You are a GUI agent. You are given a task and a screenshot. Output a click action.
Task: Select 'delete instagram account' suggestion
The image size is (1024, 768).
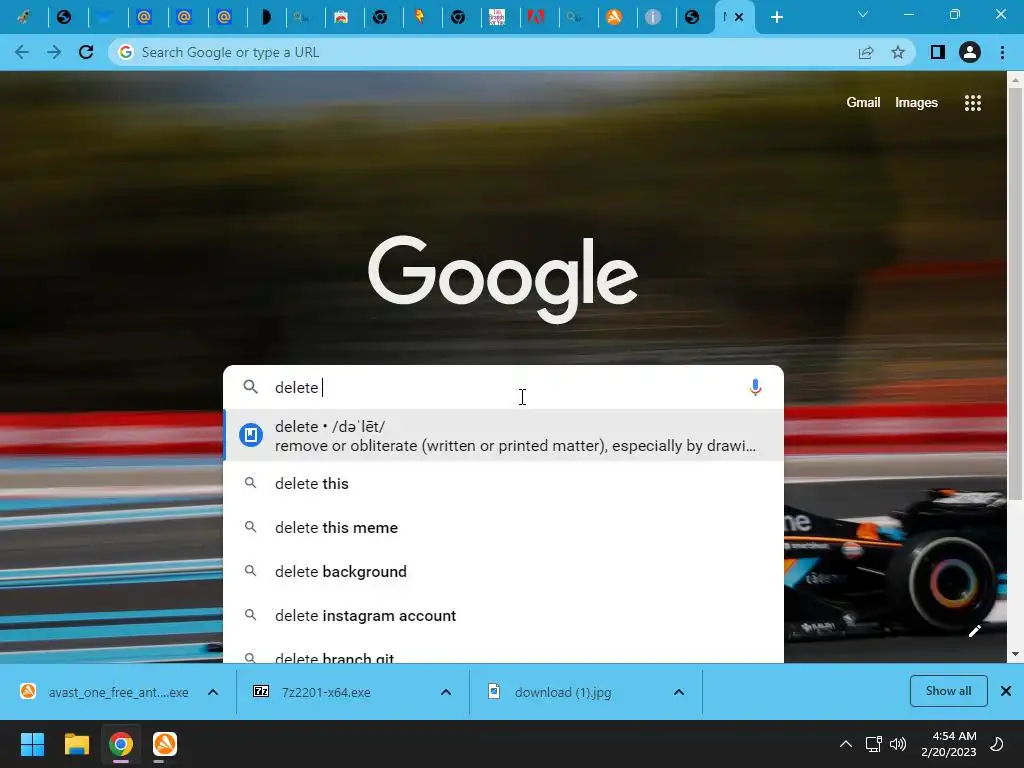tap(504, 616)
